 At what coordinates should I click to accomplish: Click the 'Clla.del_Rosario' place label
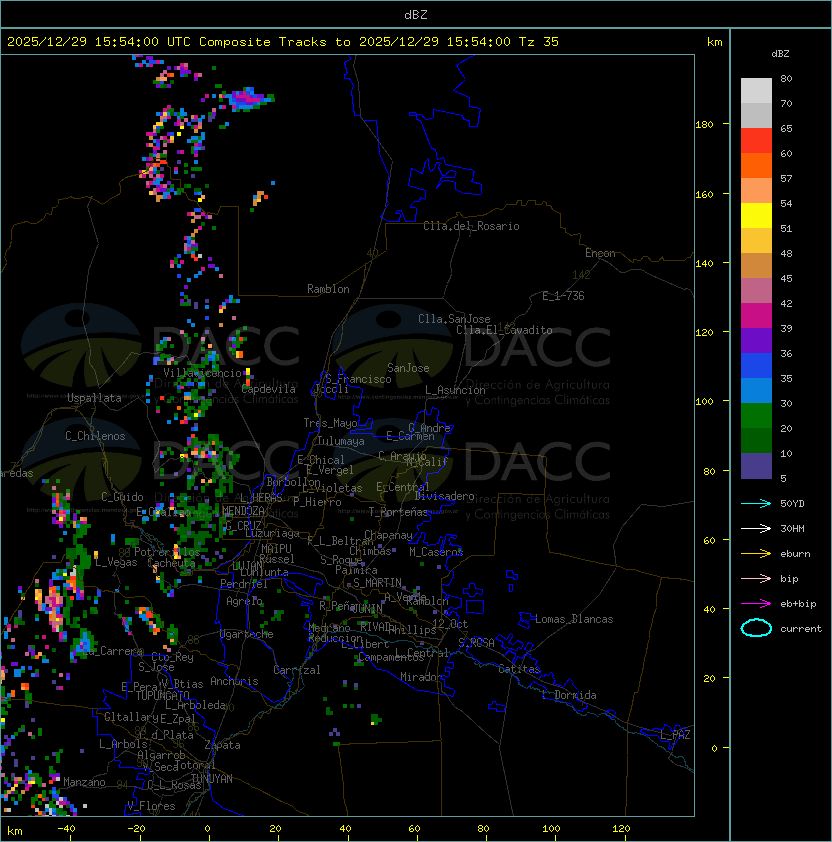tap(471, 226)
